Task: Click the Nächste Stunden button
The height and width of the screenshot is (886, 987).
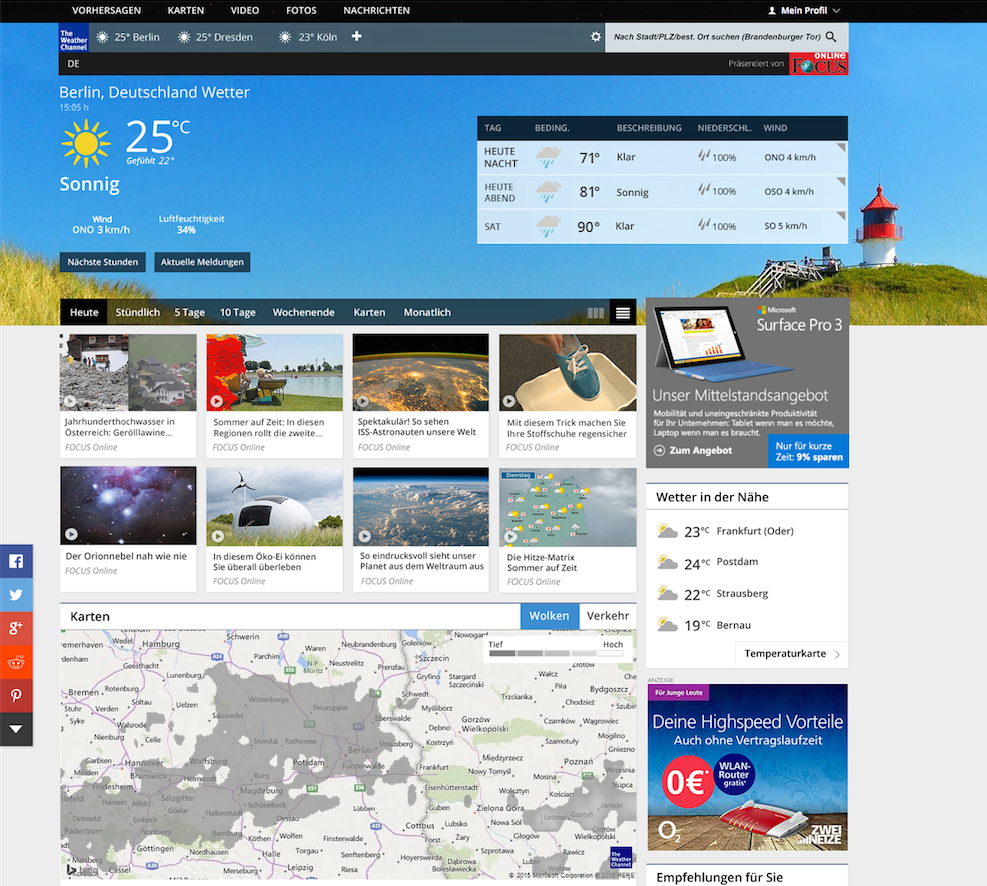Action: click(102, 261)
